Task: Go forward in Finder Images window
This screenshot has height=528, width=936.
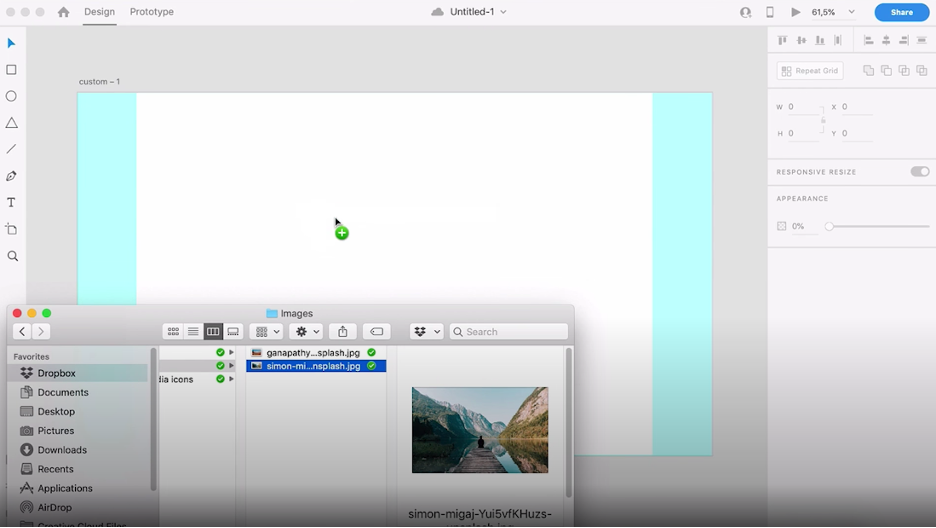Action: click(x=41, y=332)
